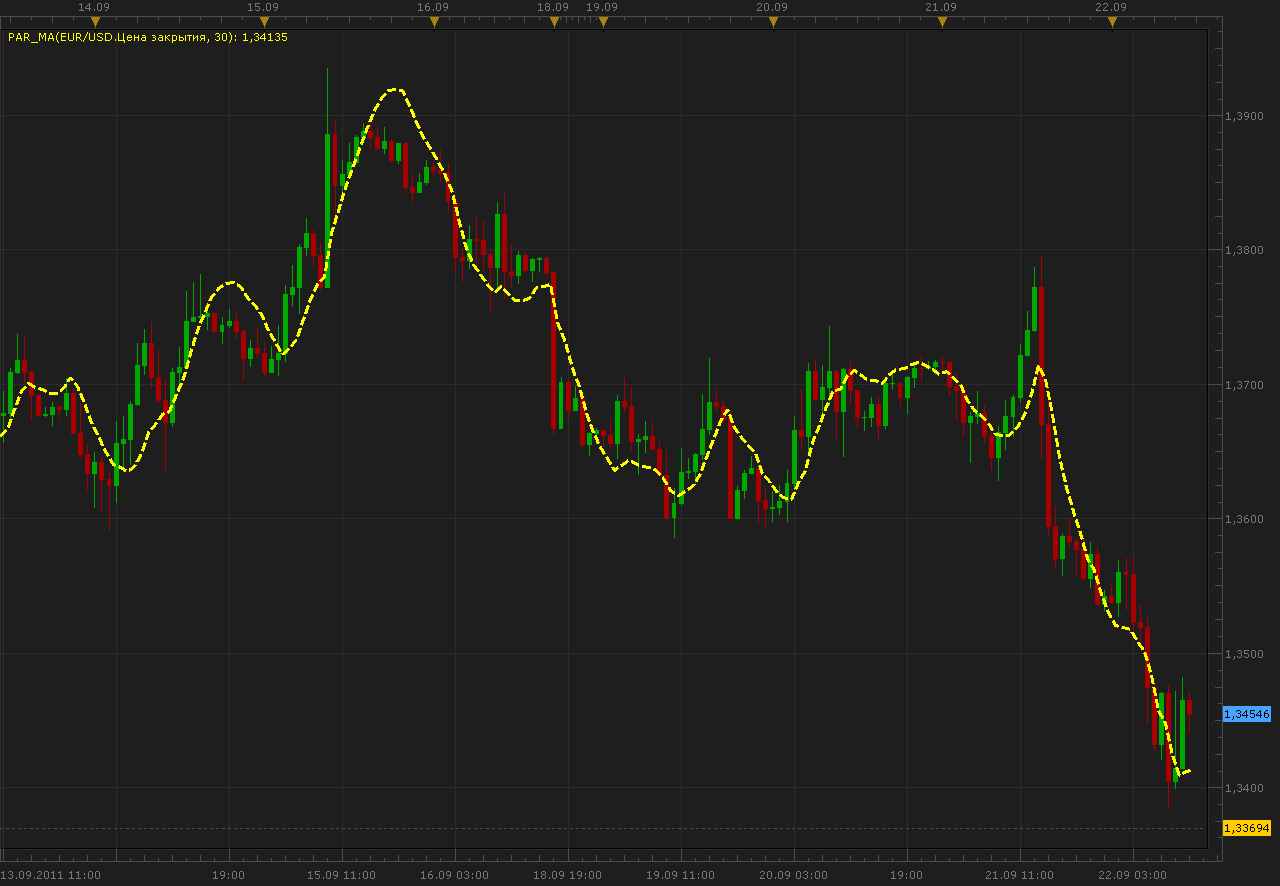Click the 14.09 day marker triangle
Image resolution: width=1280 pixels, height=886 pixels.
[x=95, y=21]
